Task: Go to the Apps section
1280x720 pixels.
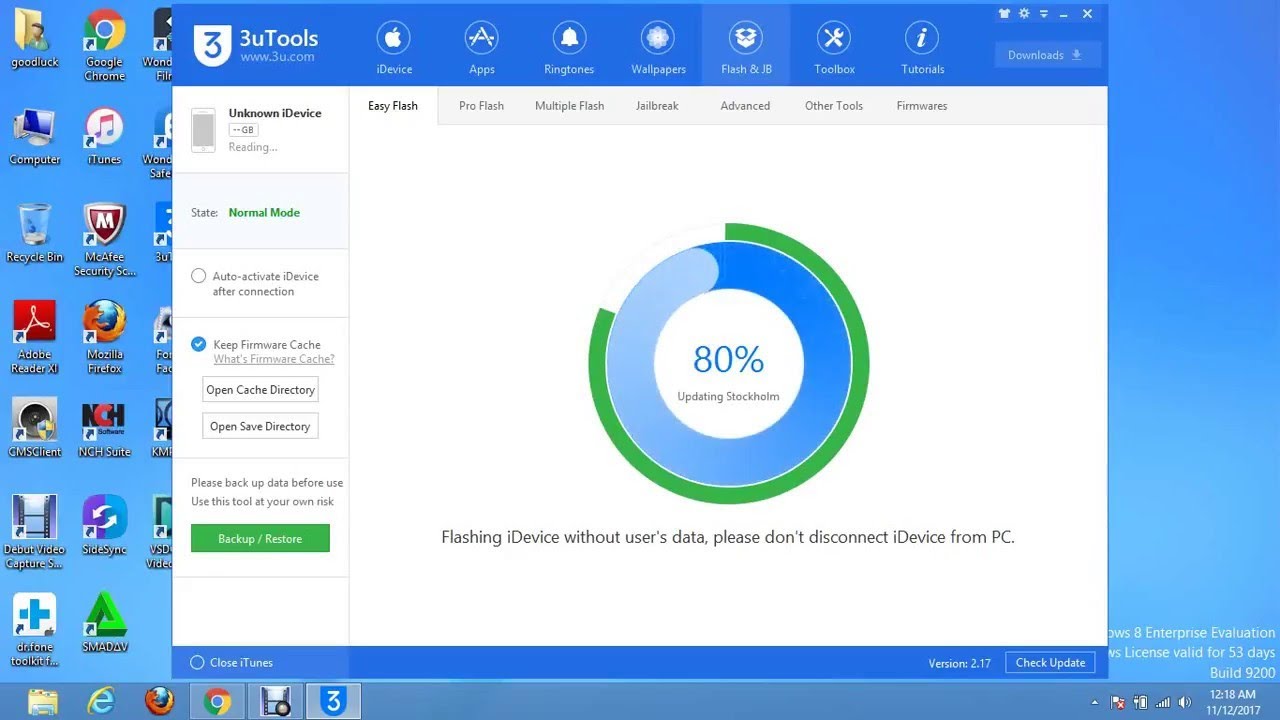Action: click(482, 48)
